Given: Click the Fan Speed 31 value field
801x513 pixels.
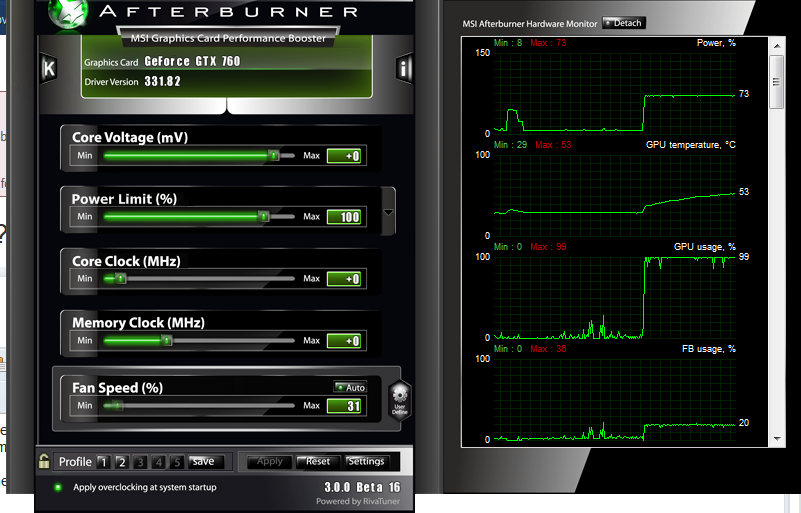Looking at the screenshot, I should coord(344,406).
